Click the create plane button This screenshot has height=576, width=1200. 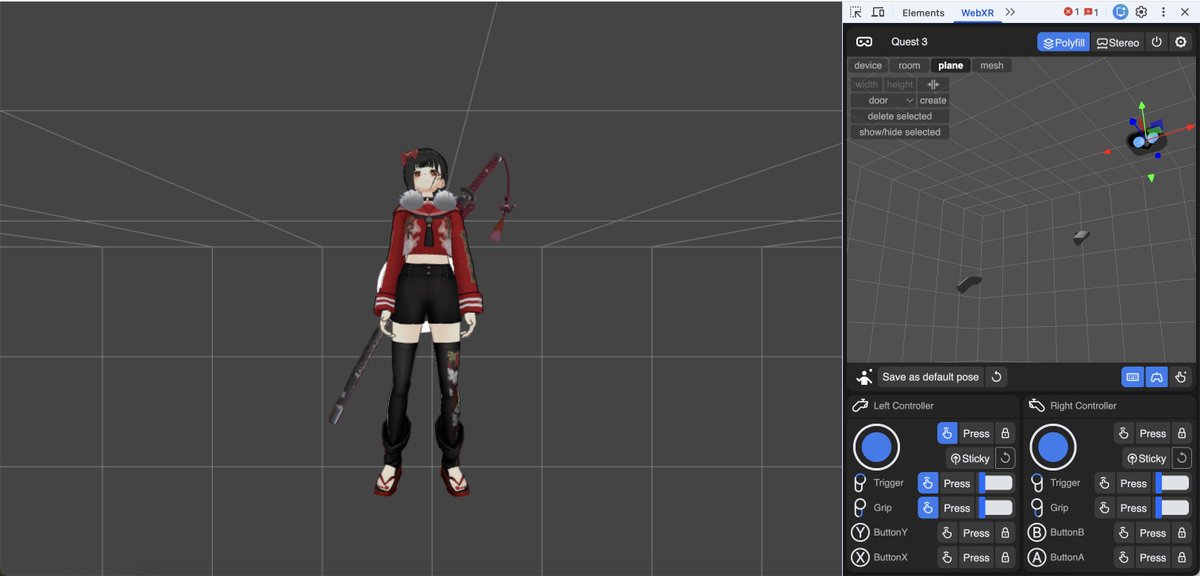tap(933, 101)
